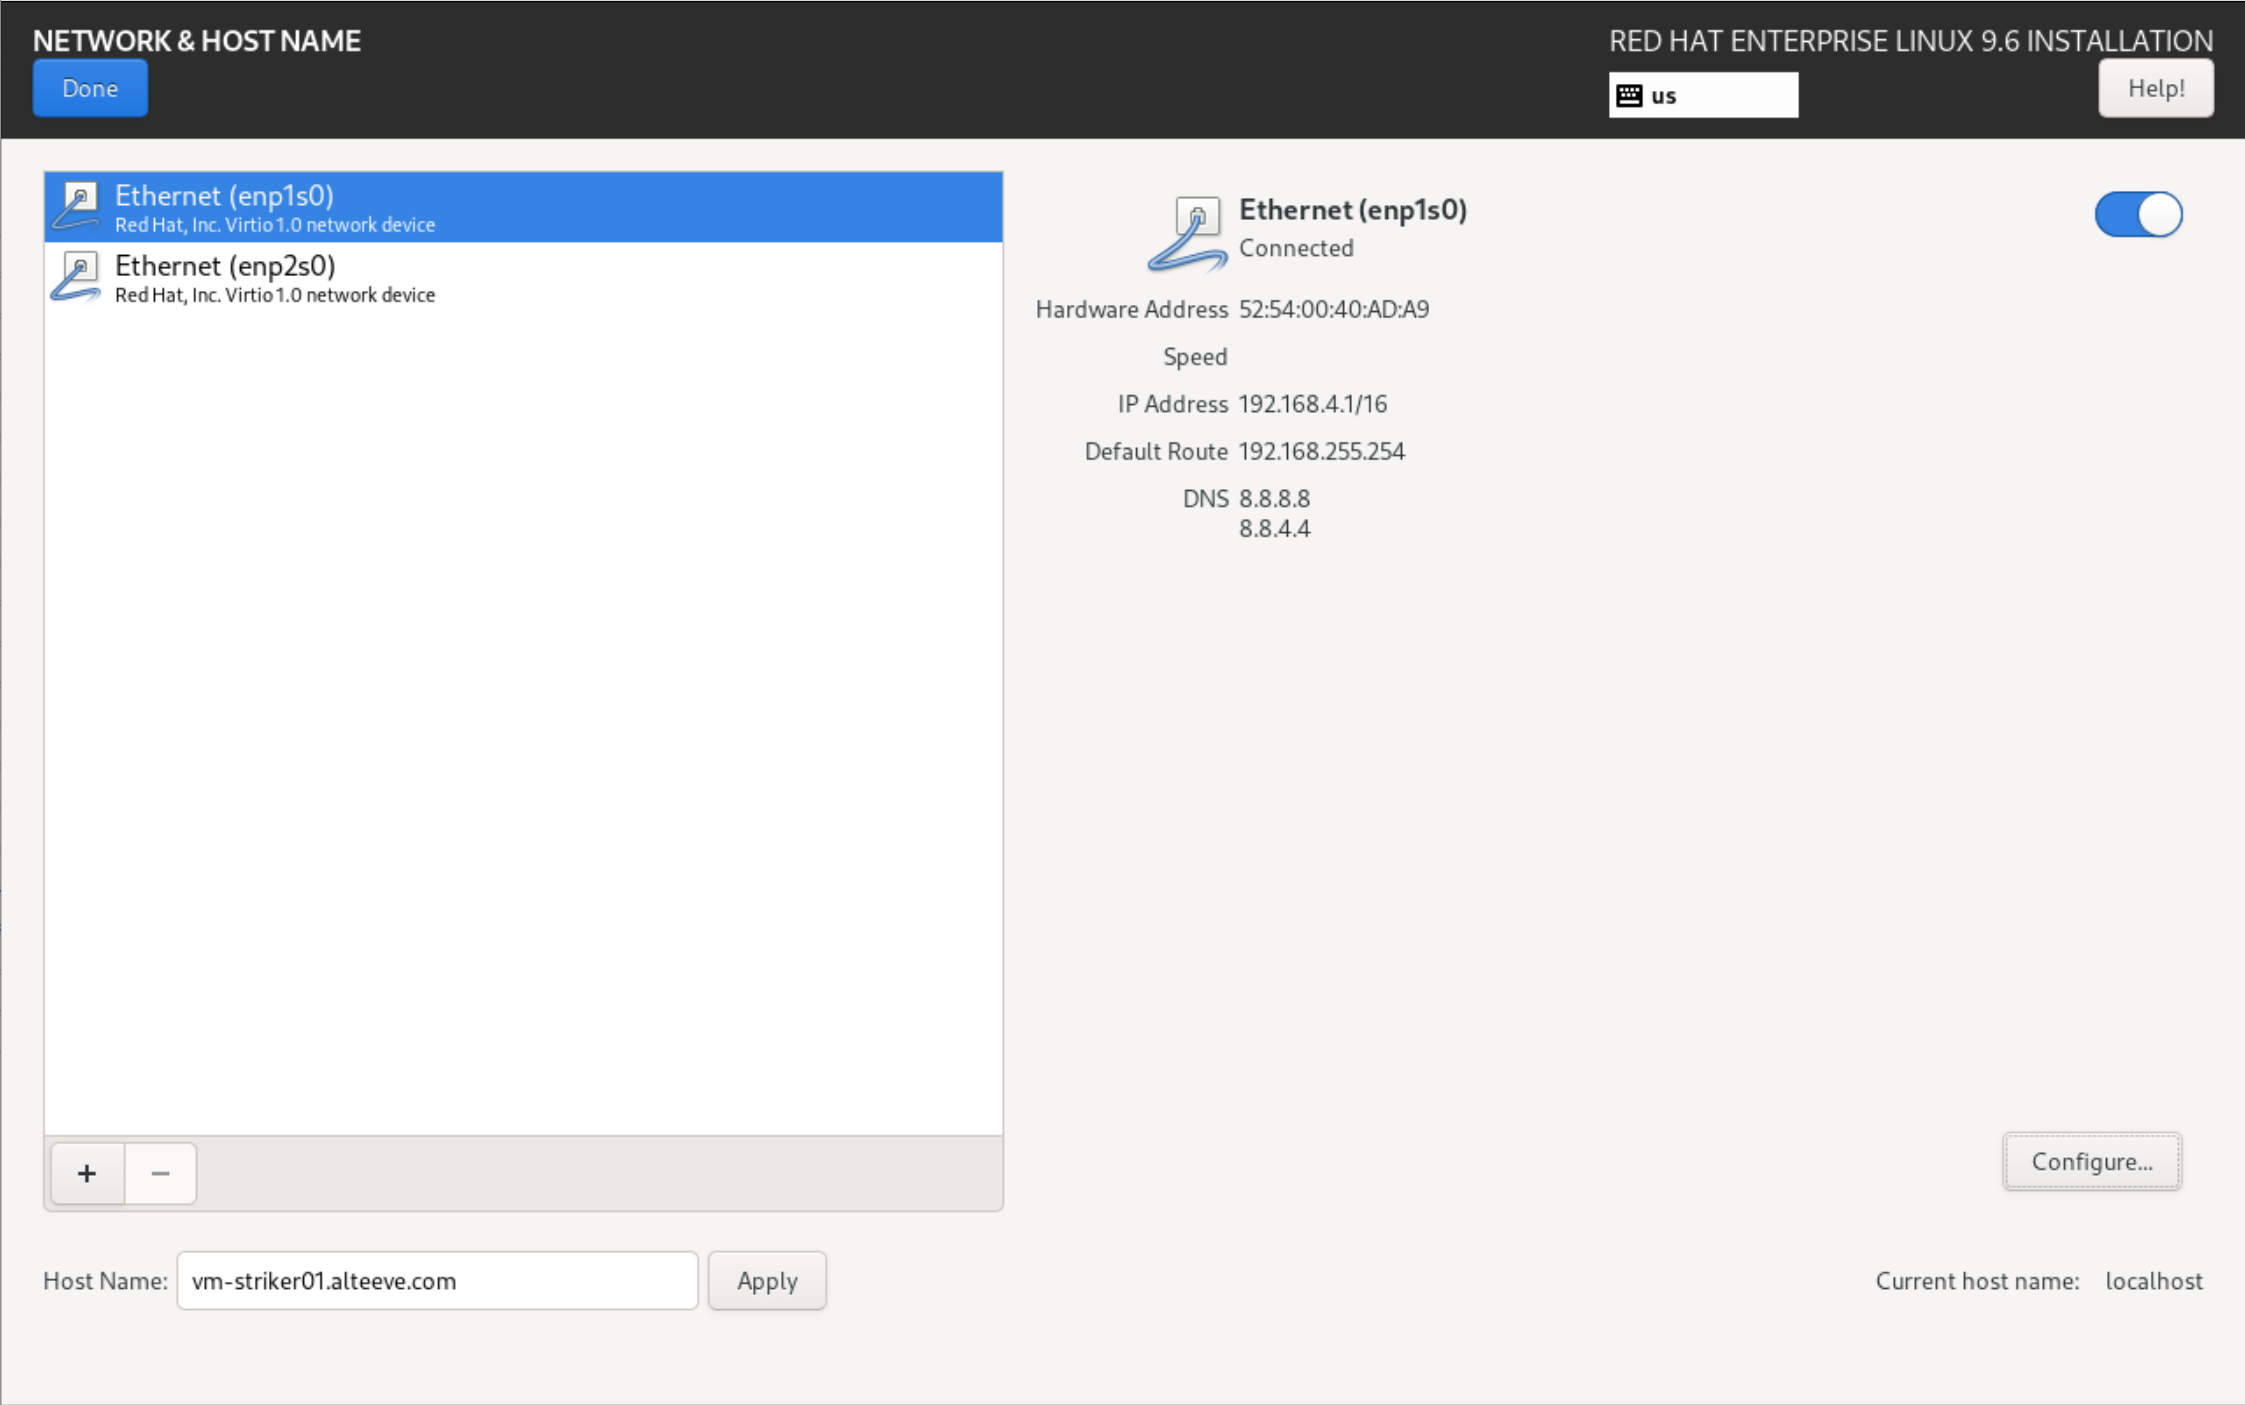The image size is (2245, 1405).
Task: Select Ethernet (enp2s0) in device list
Action: (x=523, y=277)
